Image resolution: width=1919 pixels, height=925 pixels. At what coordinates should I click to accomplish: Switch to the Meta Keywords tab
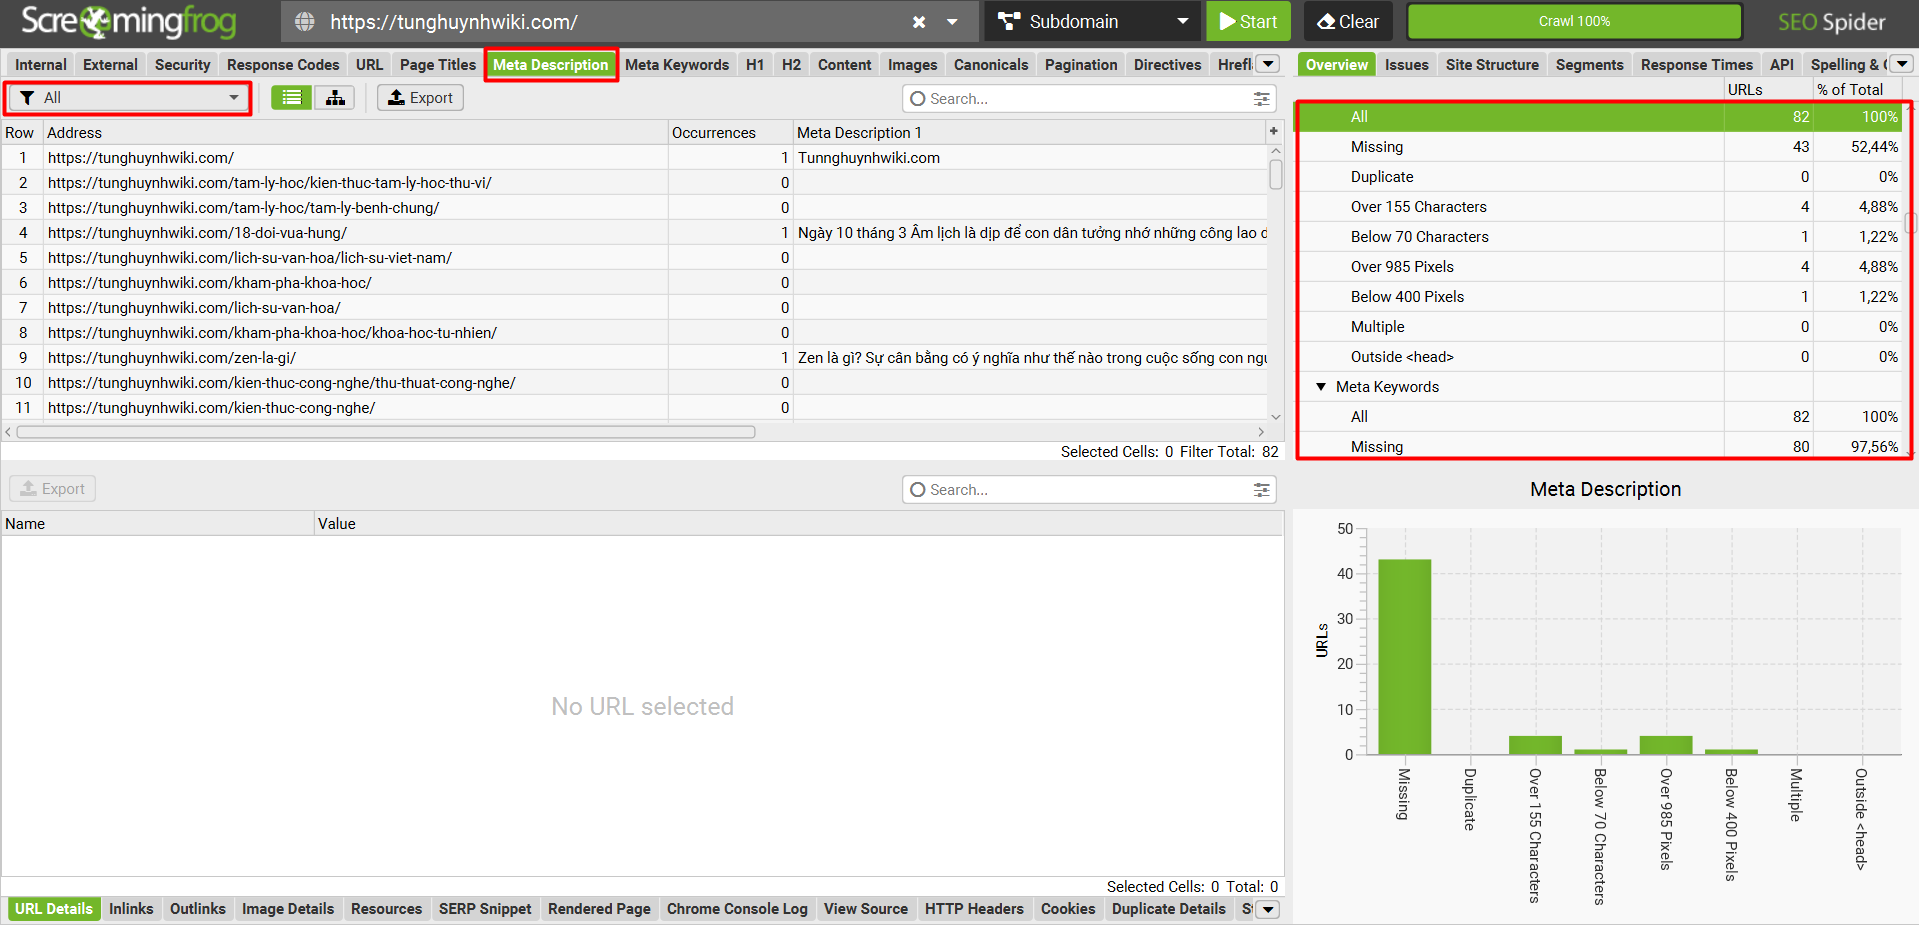(x=677, y=64)
